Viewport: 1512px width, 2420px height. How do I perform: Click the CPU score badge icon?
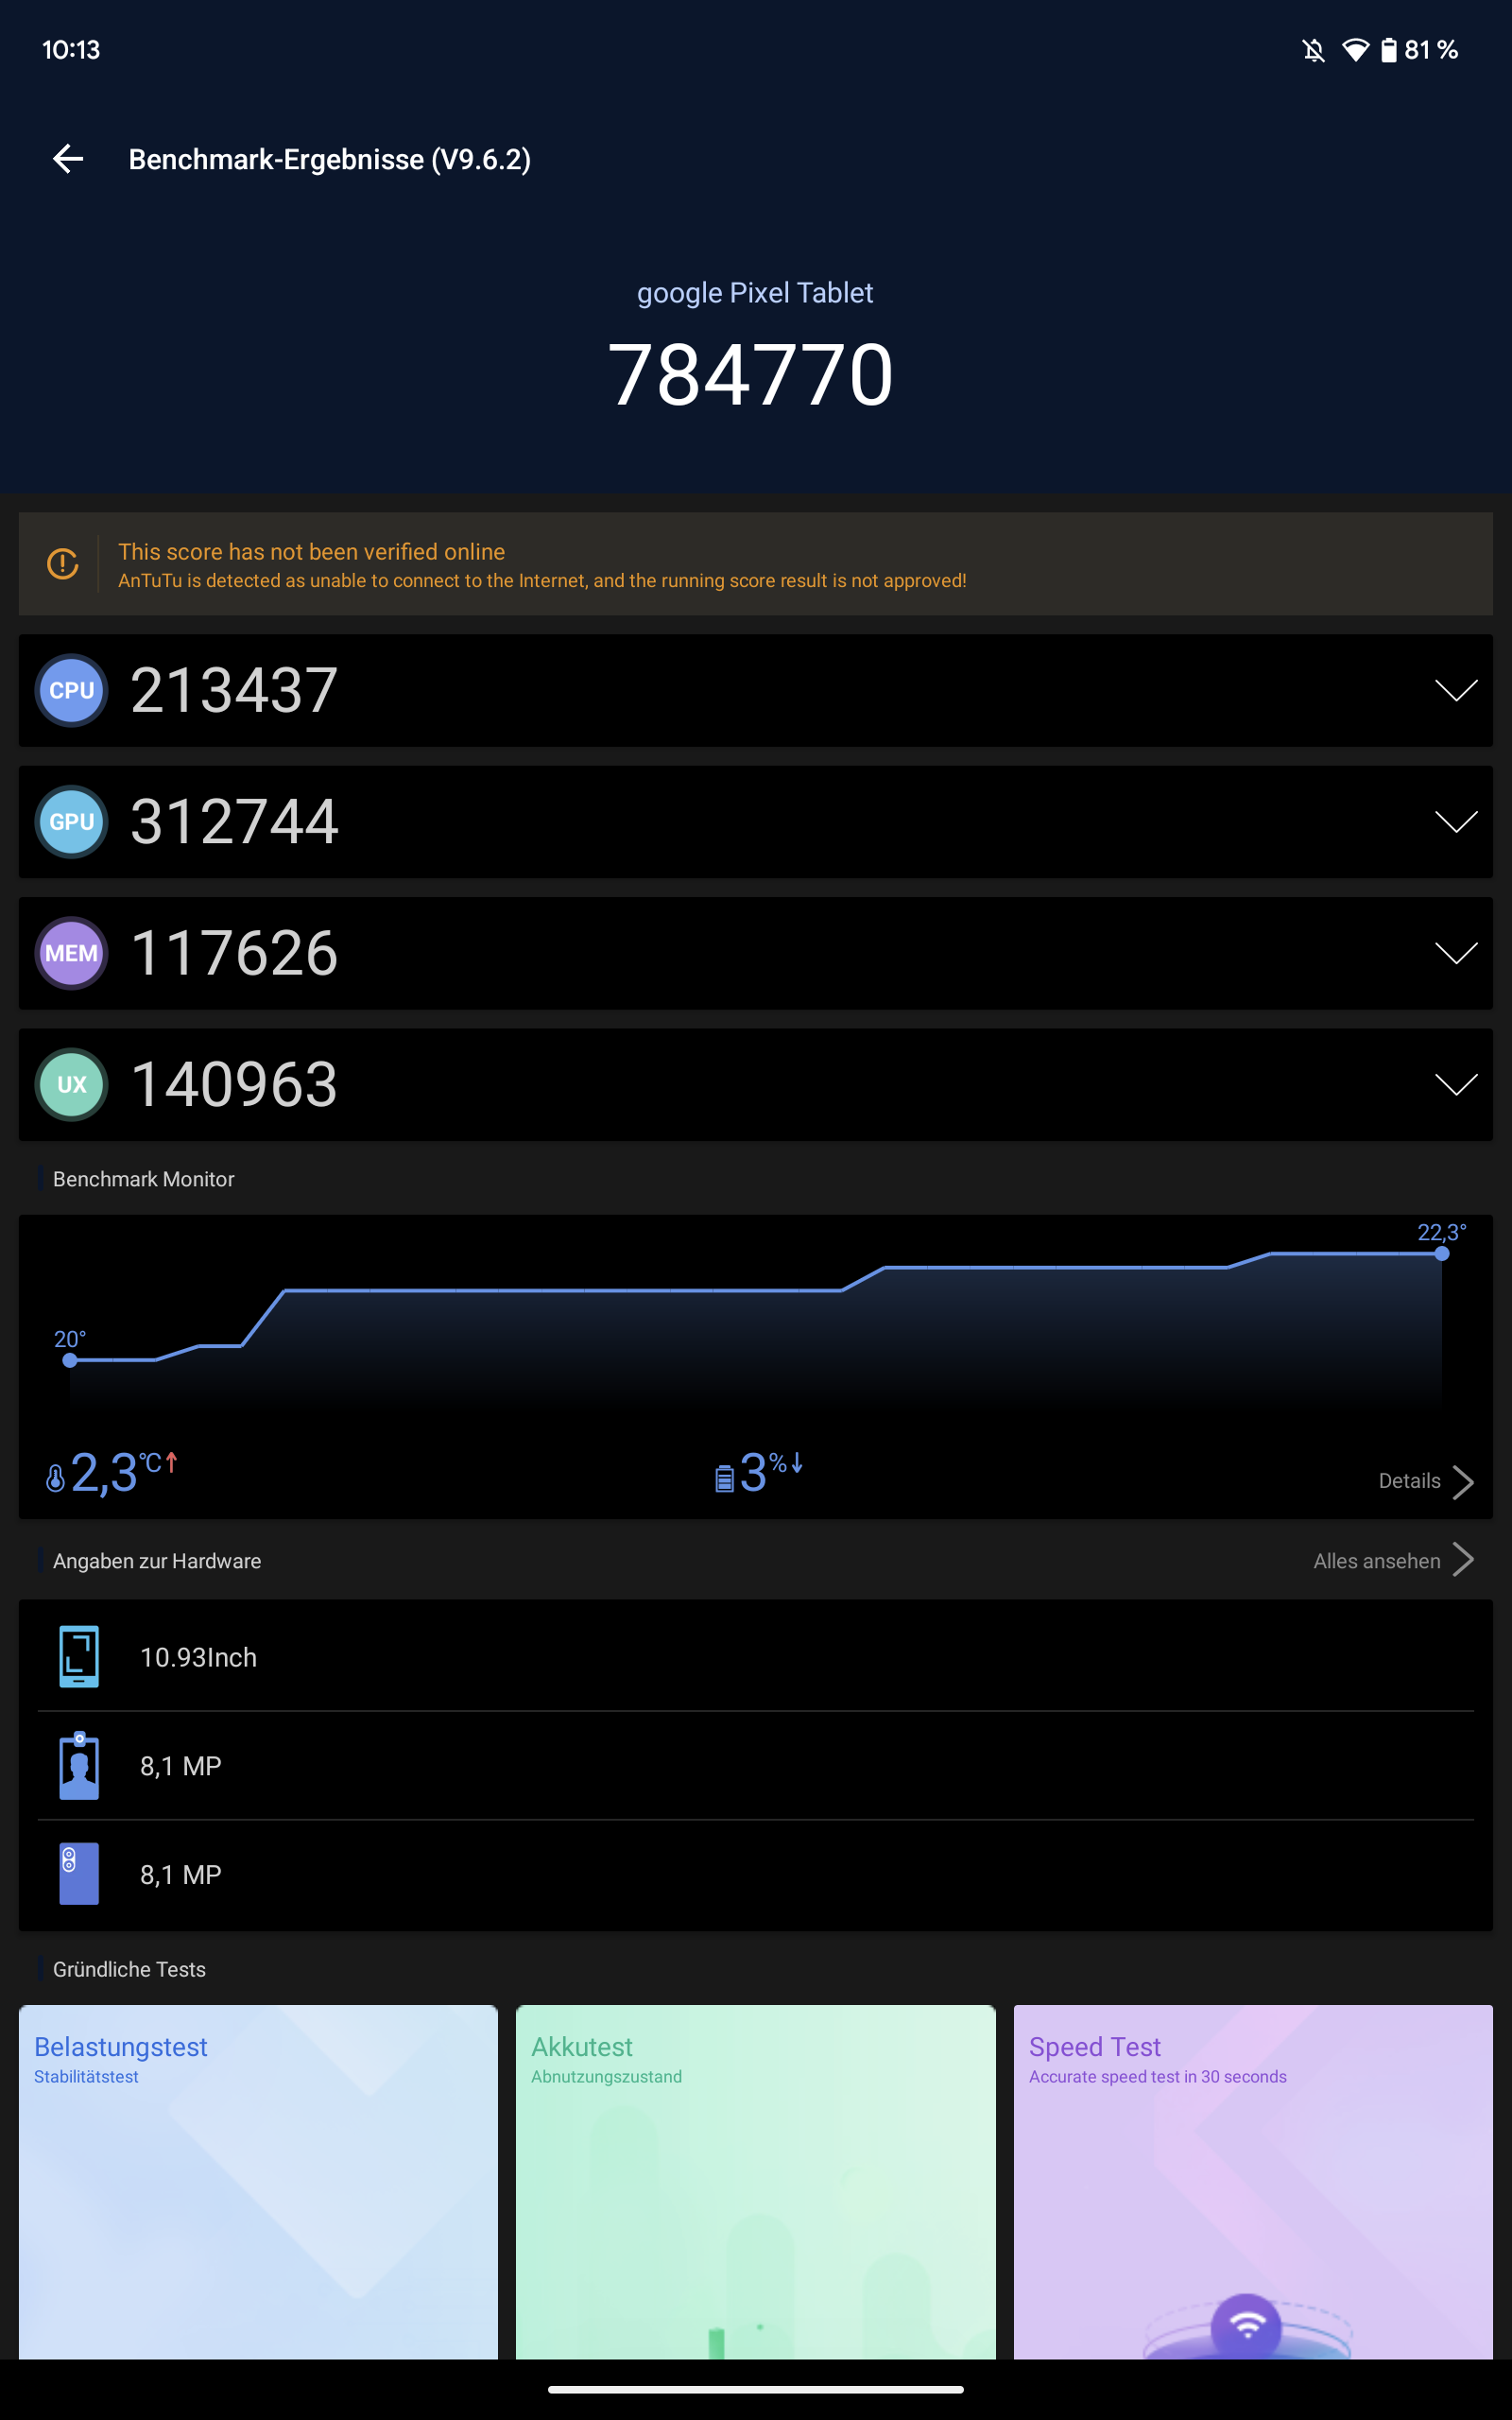72,690
